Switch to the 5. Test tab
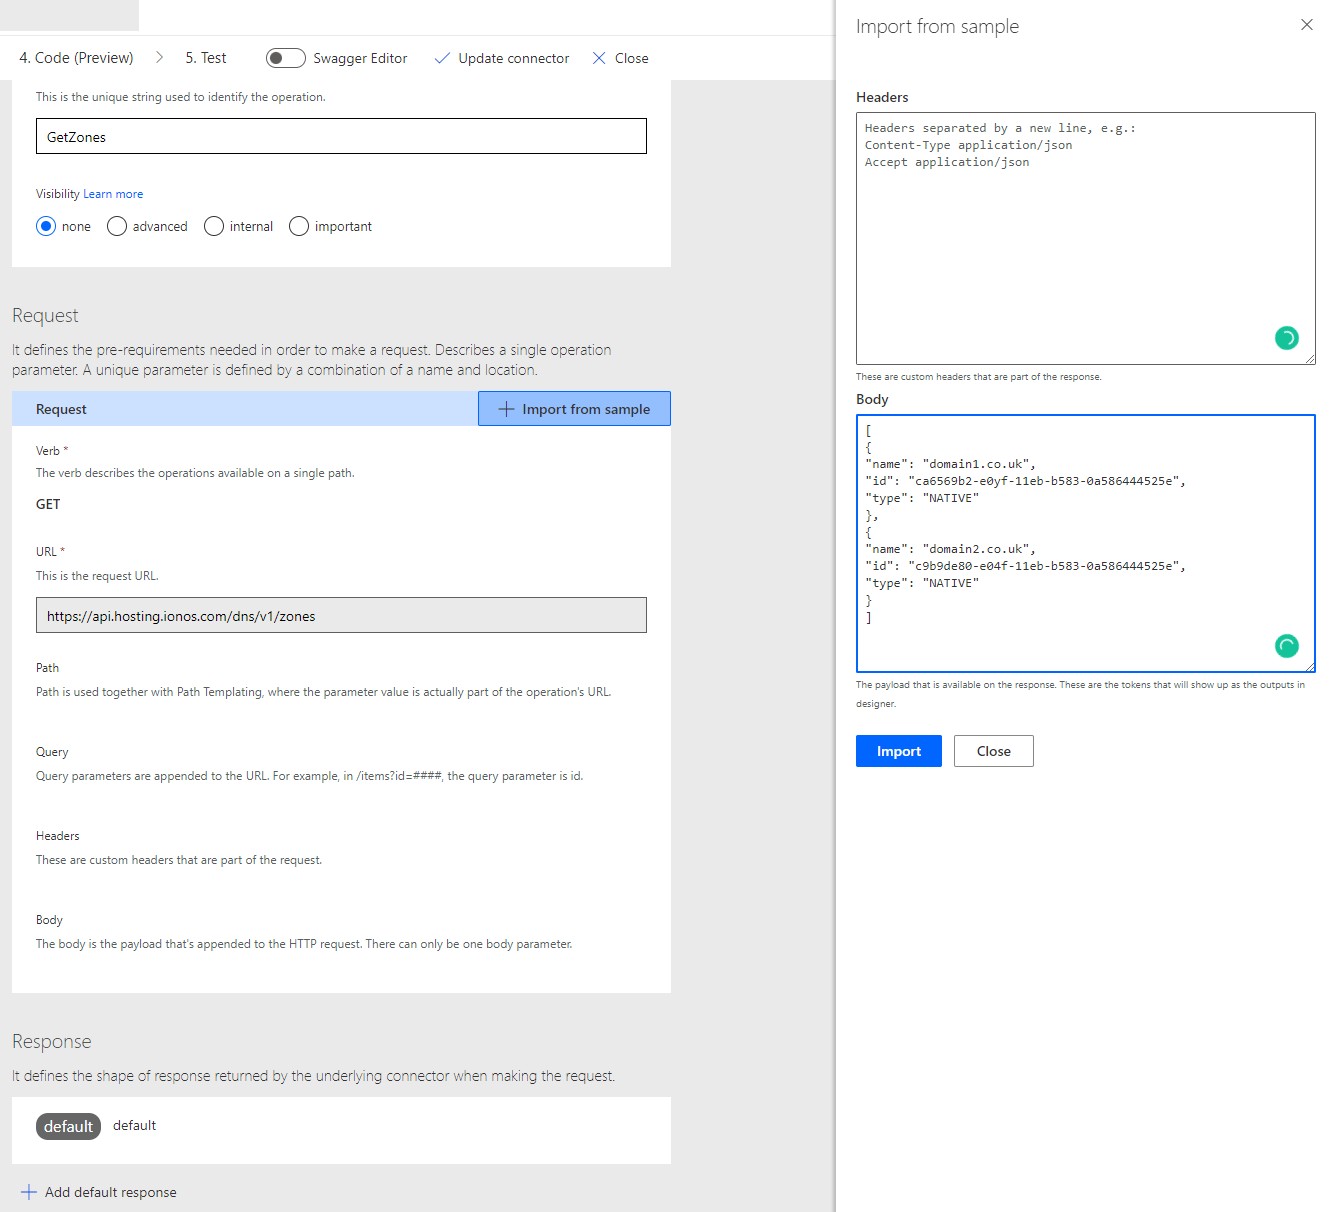1331x1212 pixels. coord(206,57)
